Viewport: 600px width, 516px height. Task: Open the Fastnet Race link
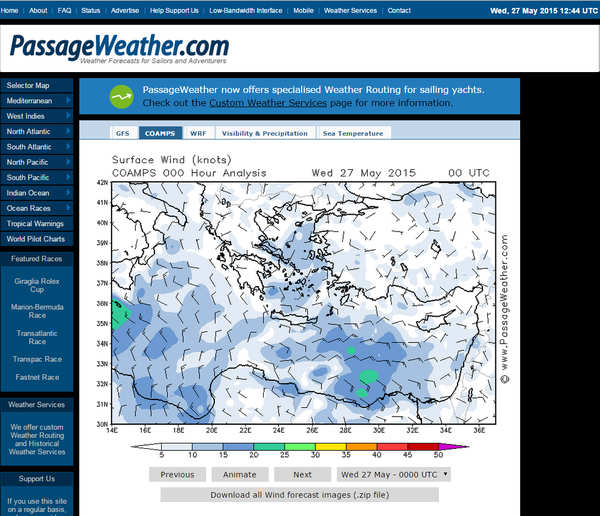[x=37, y=377]
